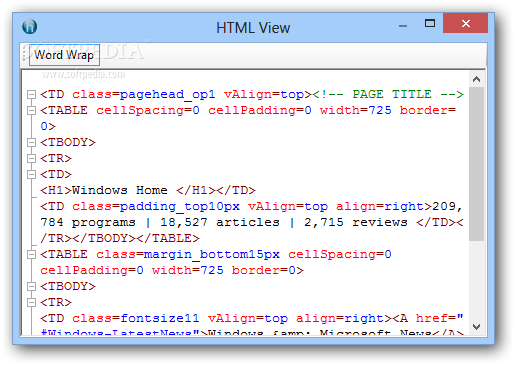Click the '18,527 articles' text
515x365 pixels.
pyautogui.click(x=220, y=222)
